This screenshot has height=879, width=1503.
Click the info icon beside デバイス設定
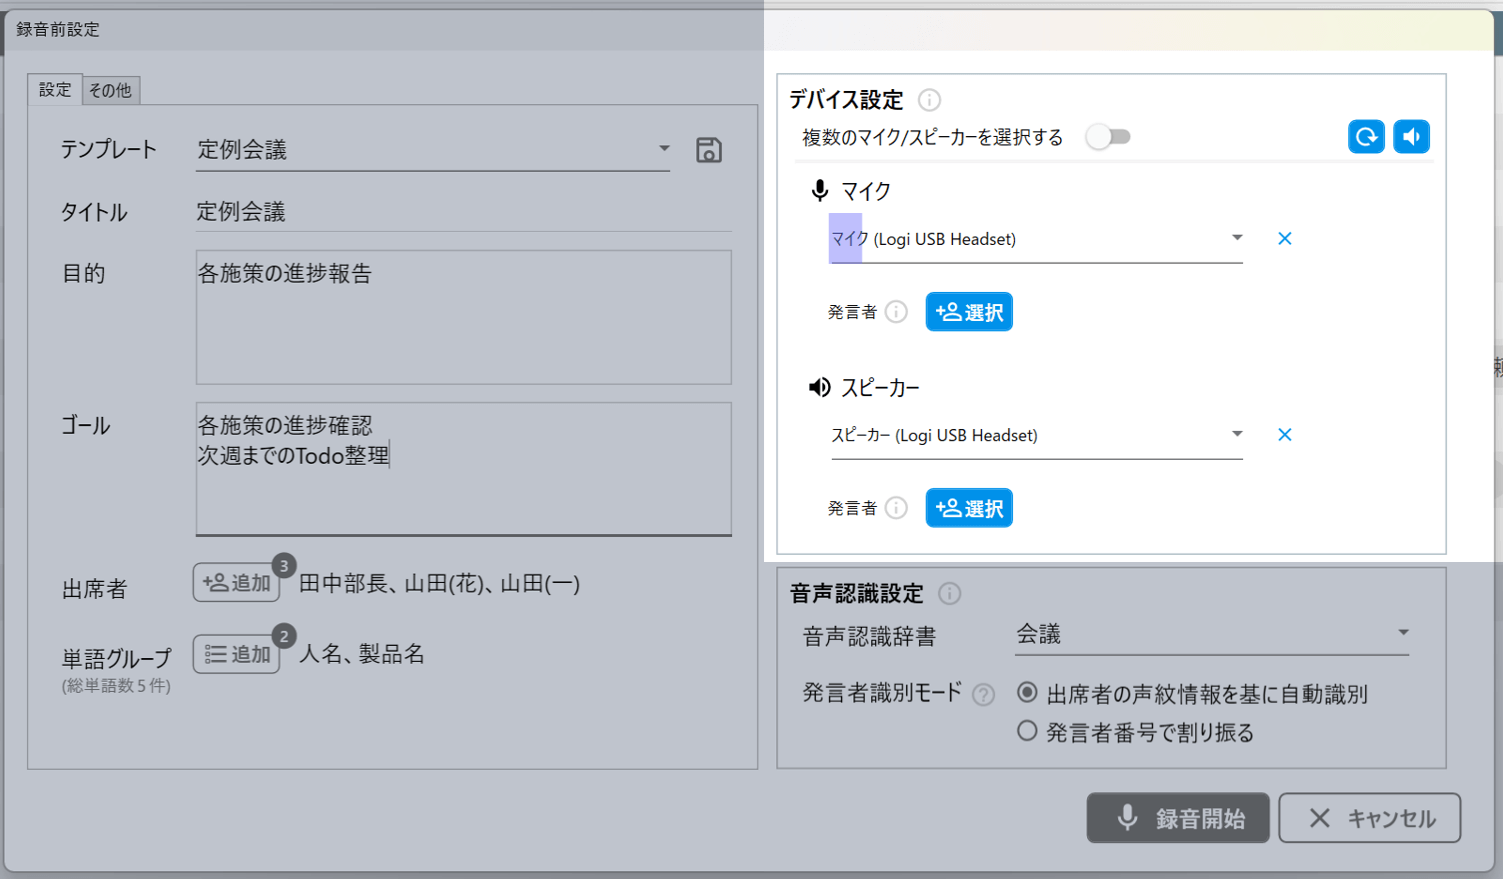(x=929, y=100)
